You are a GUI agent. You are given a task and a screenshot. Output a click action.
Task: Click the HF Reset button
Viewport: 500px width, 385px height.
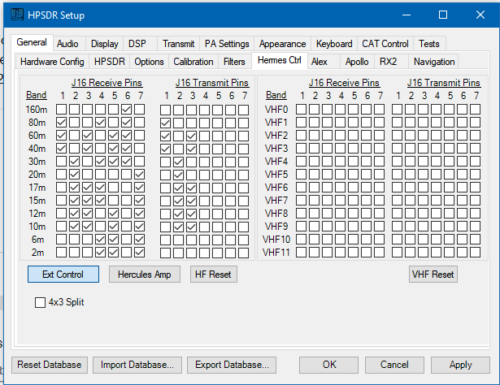[213, 274]
